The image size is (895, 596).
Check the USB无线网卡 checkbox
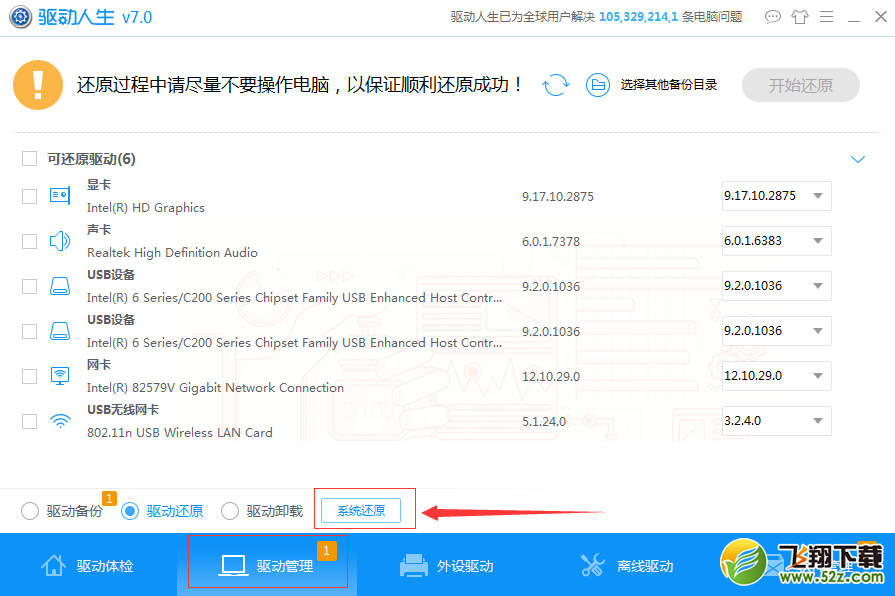(29, 421)
